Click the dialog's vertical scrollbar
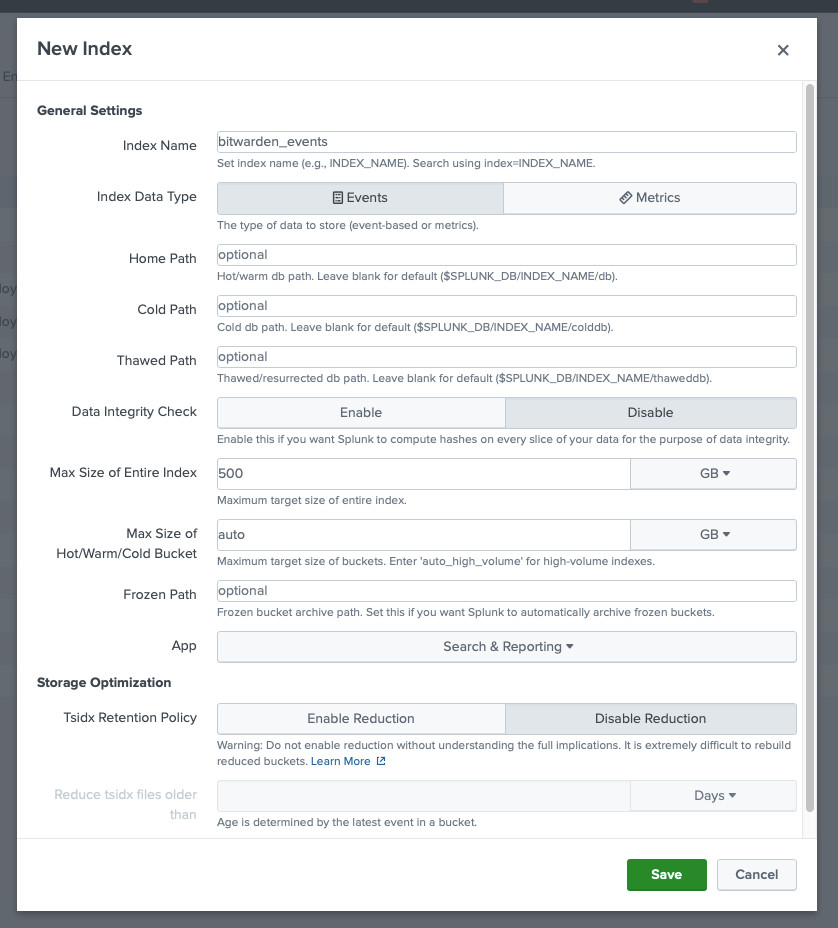This screenshot has height=928, width=838. click(x=809, y=400)
